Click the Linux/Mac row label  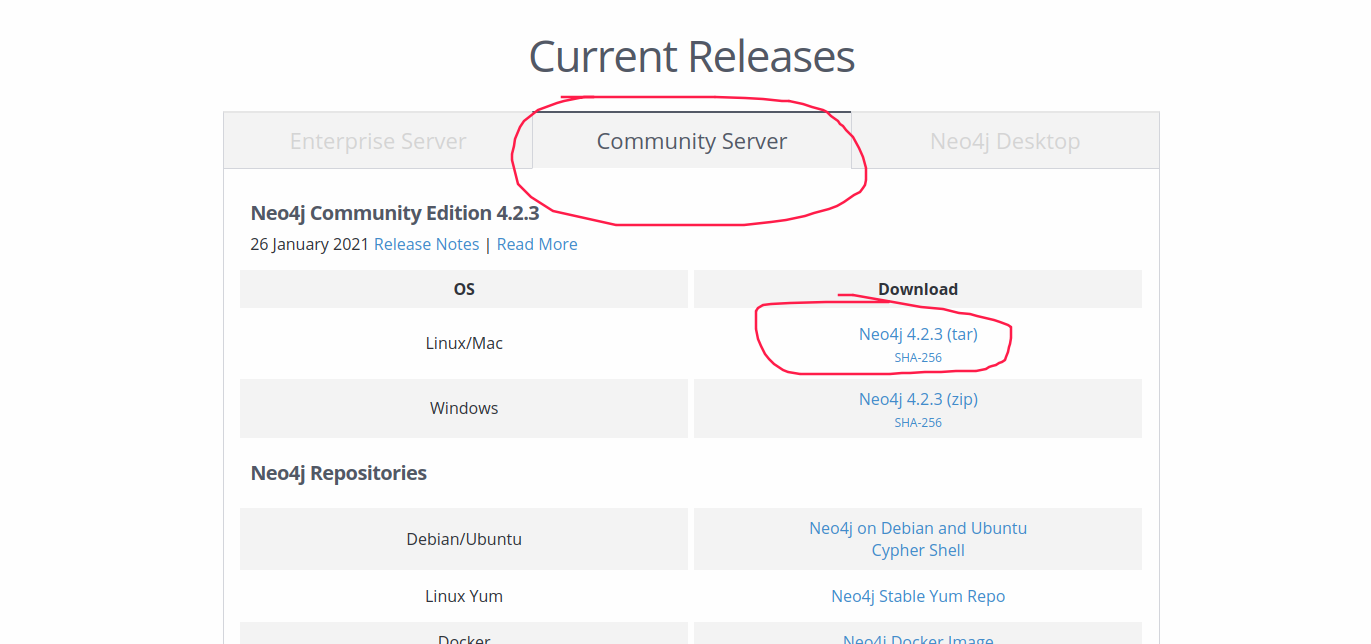[463, 343]
